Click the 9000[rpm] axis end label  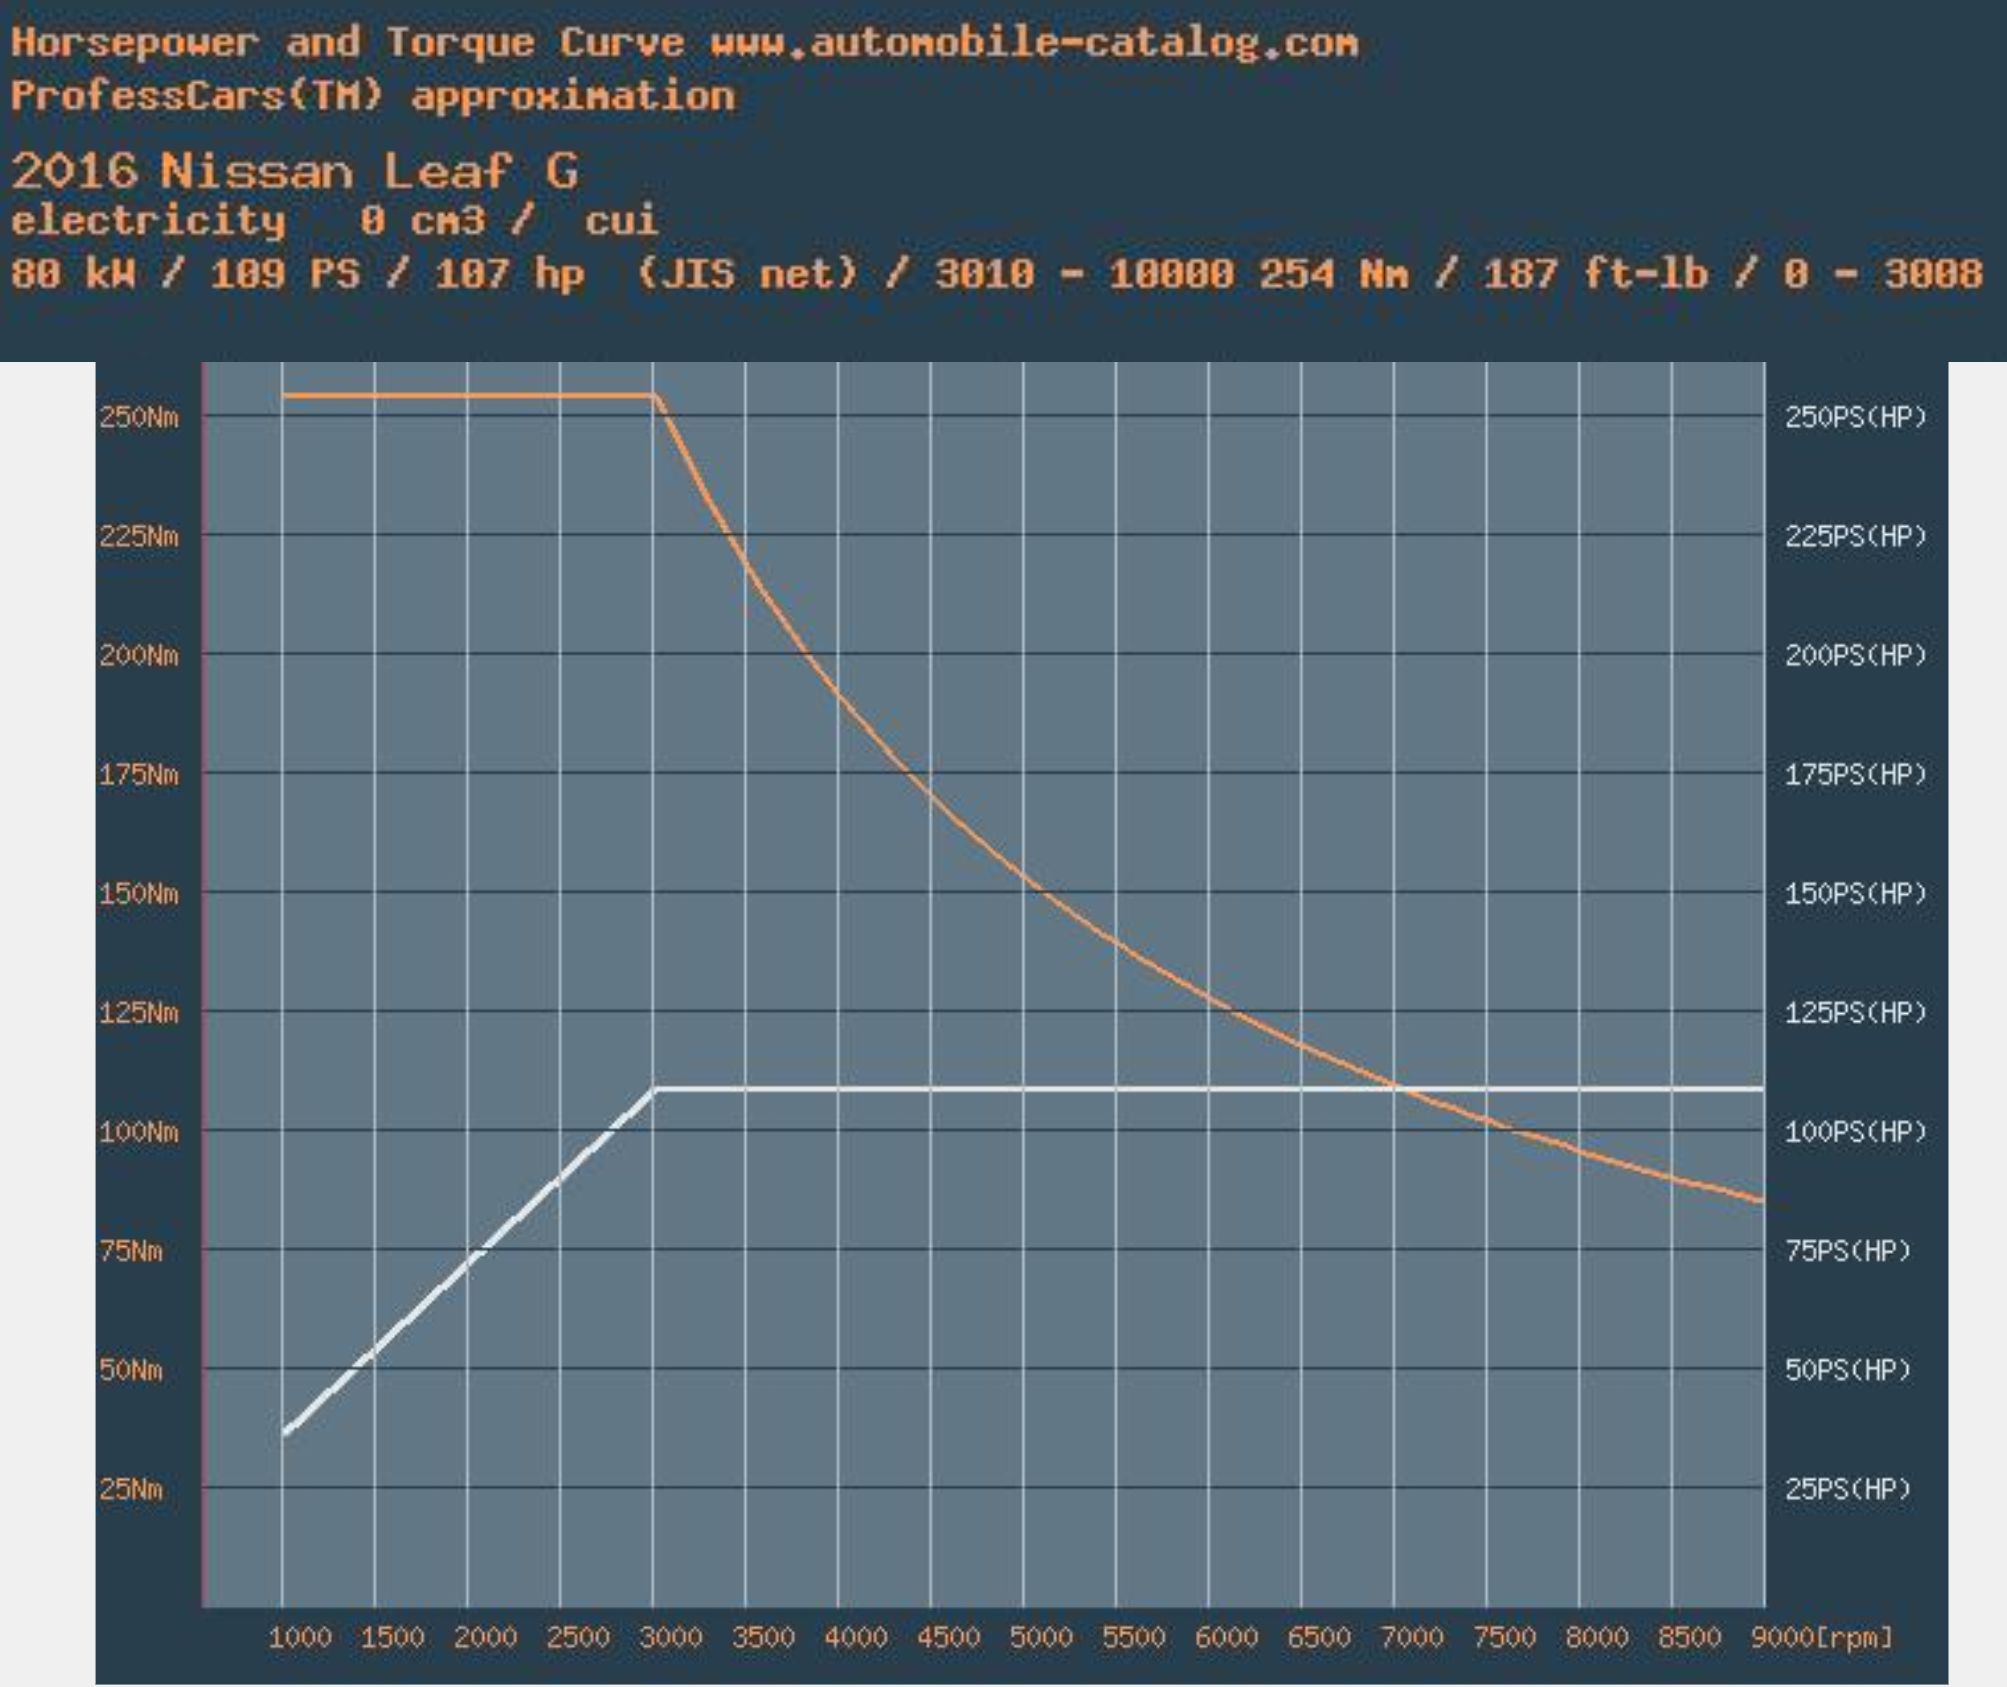(x=1820, y=1638)
